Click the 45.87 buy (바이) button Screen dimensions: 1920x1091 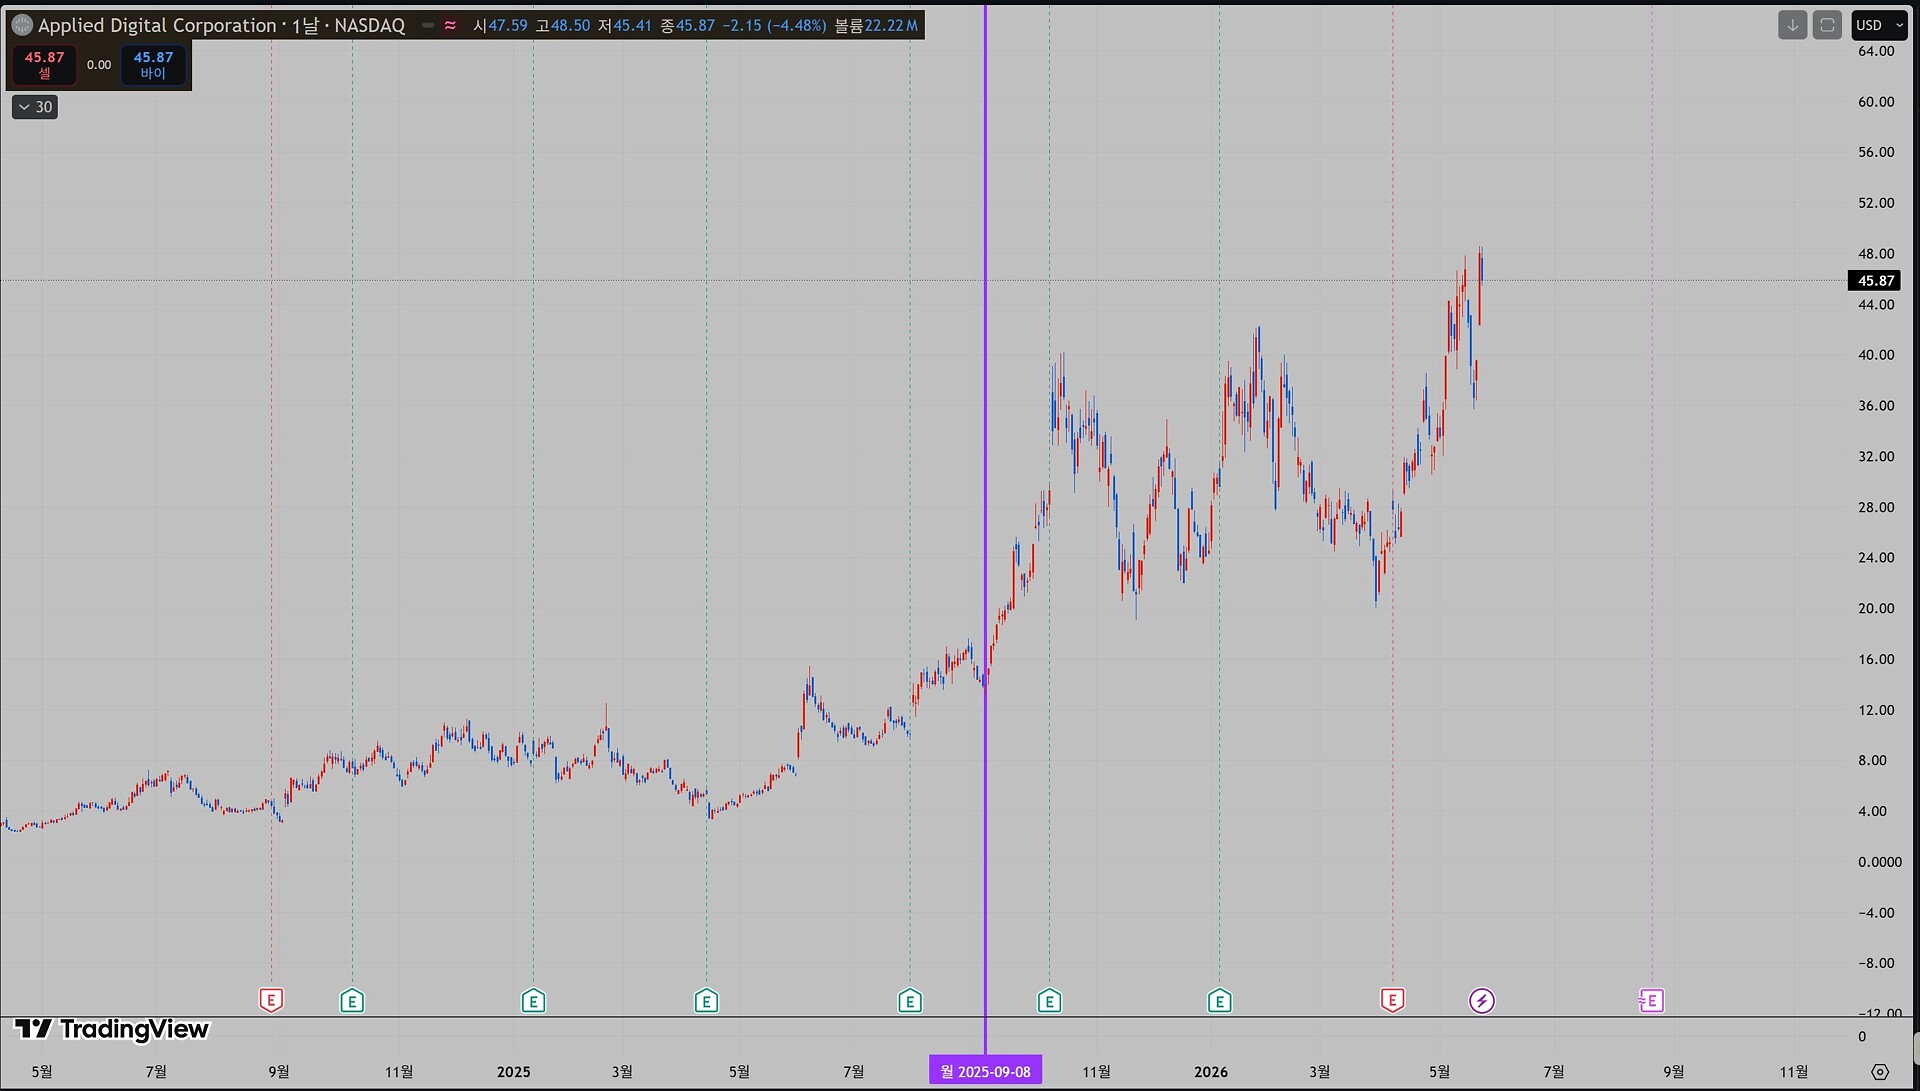tap(153, 65)
